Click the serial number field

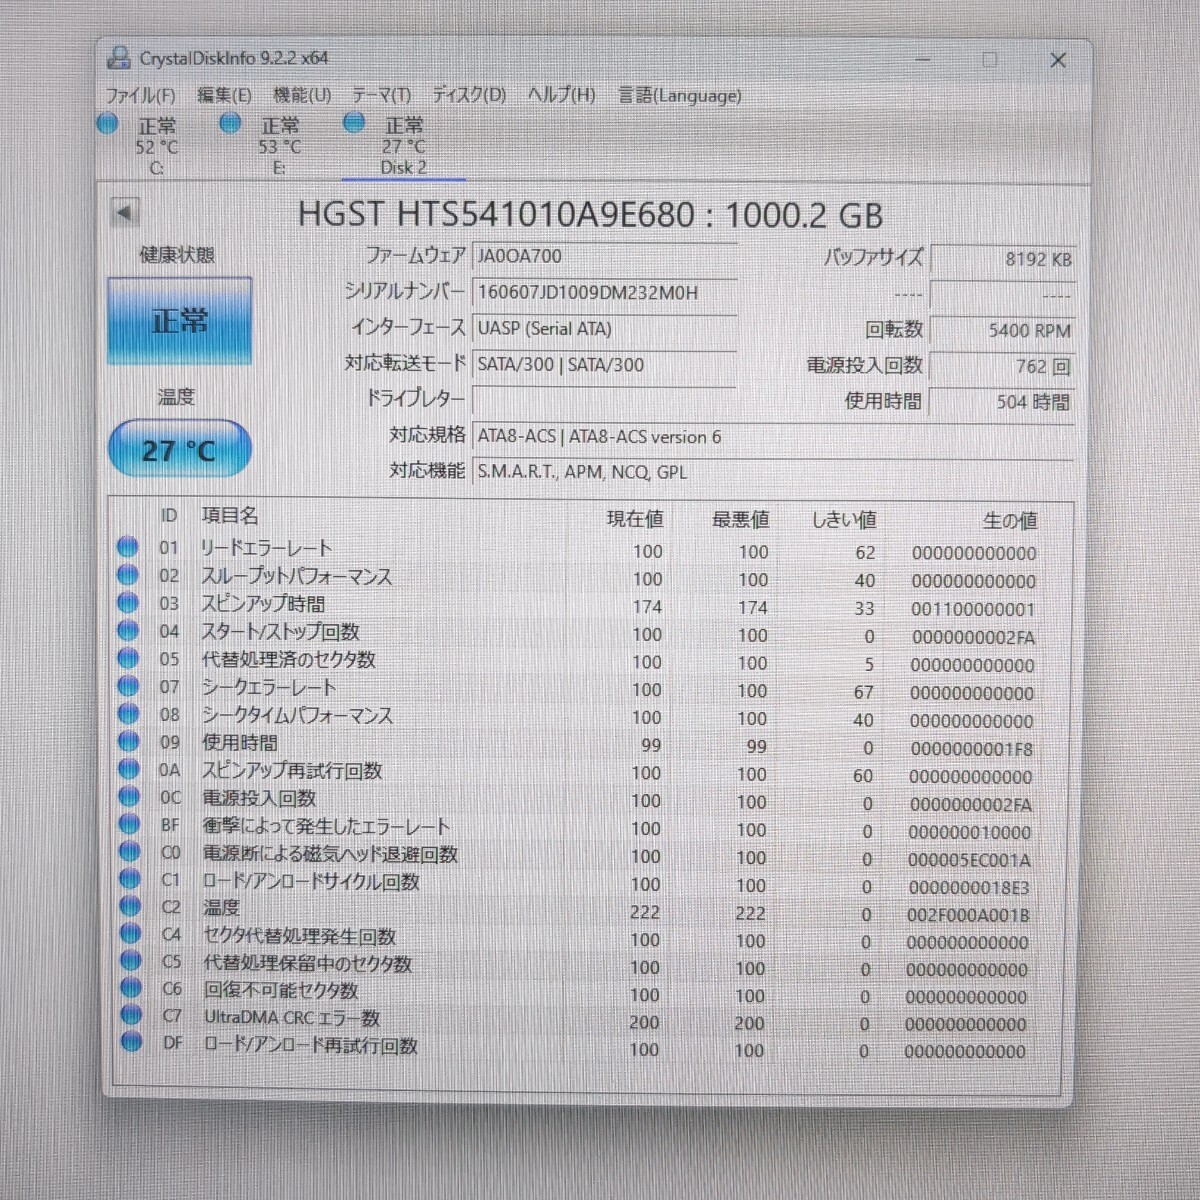(604, 292)
